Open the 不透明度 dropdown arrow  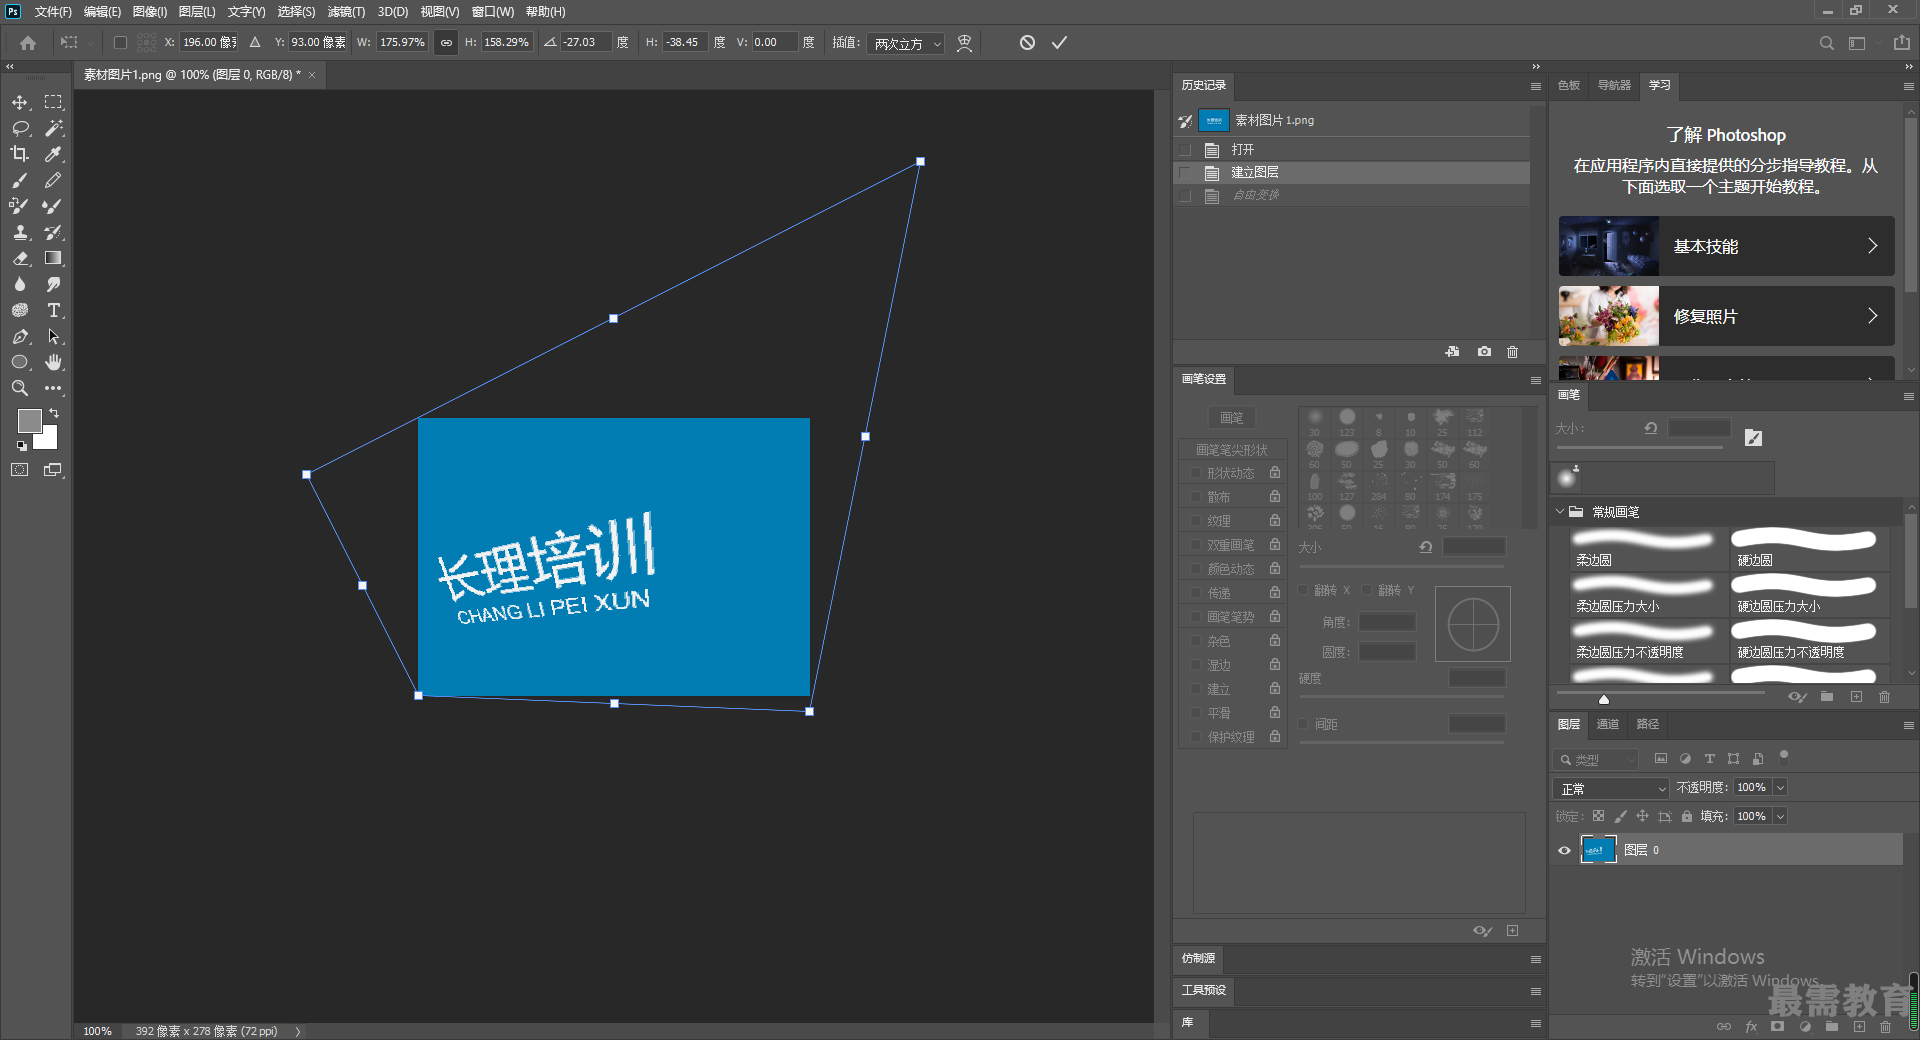tap(1780, 788)
